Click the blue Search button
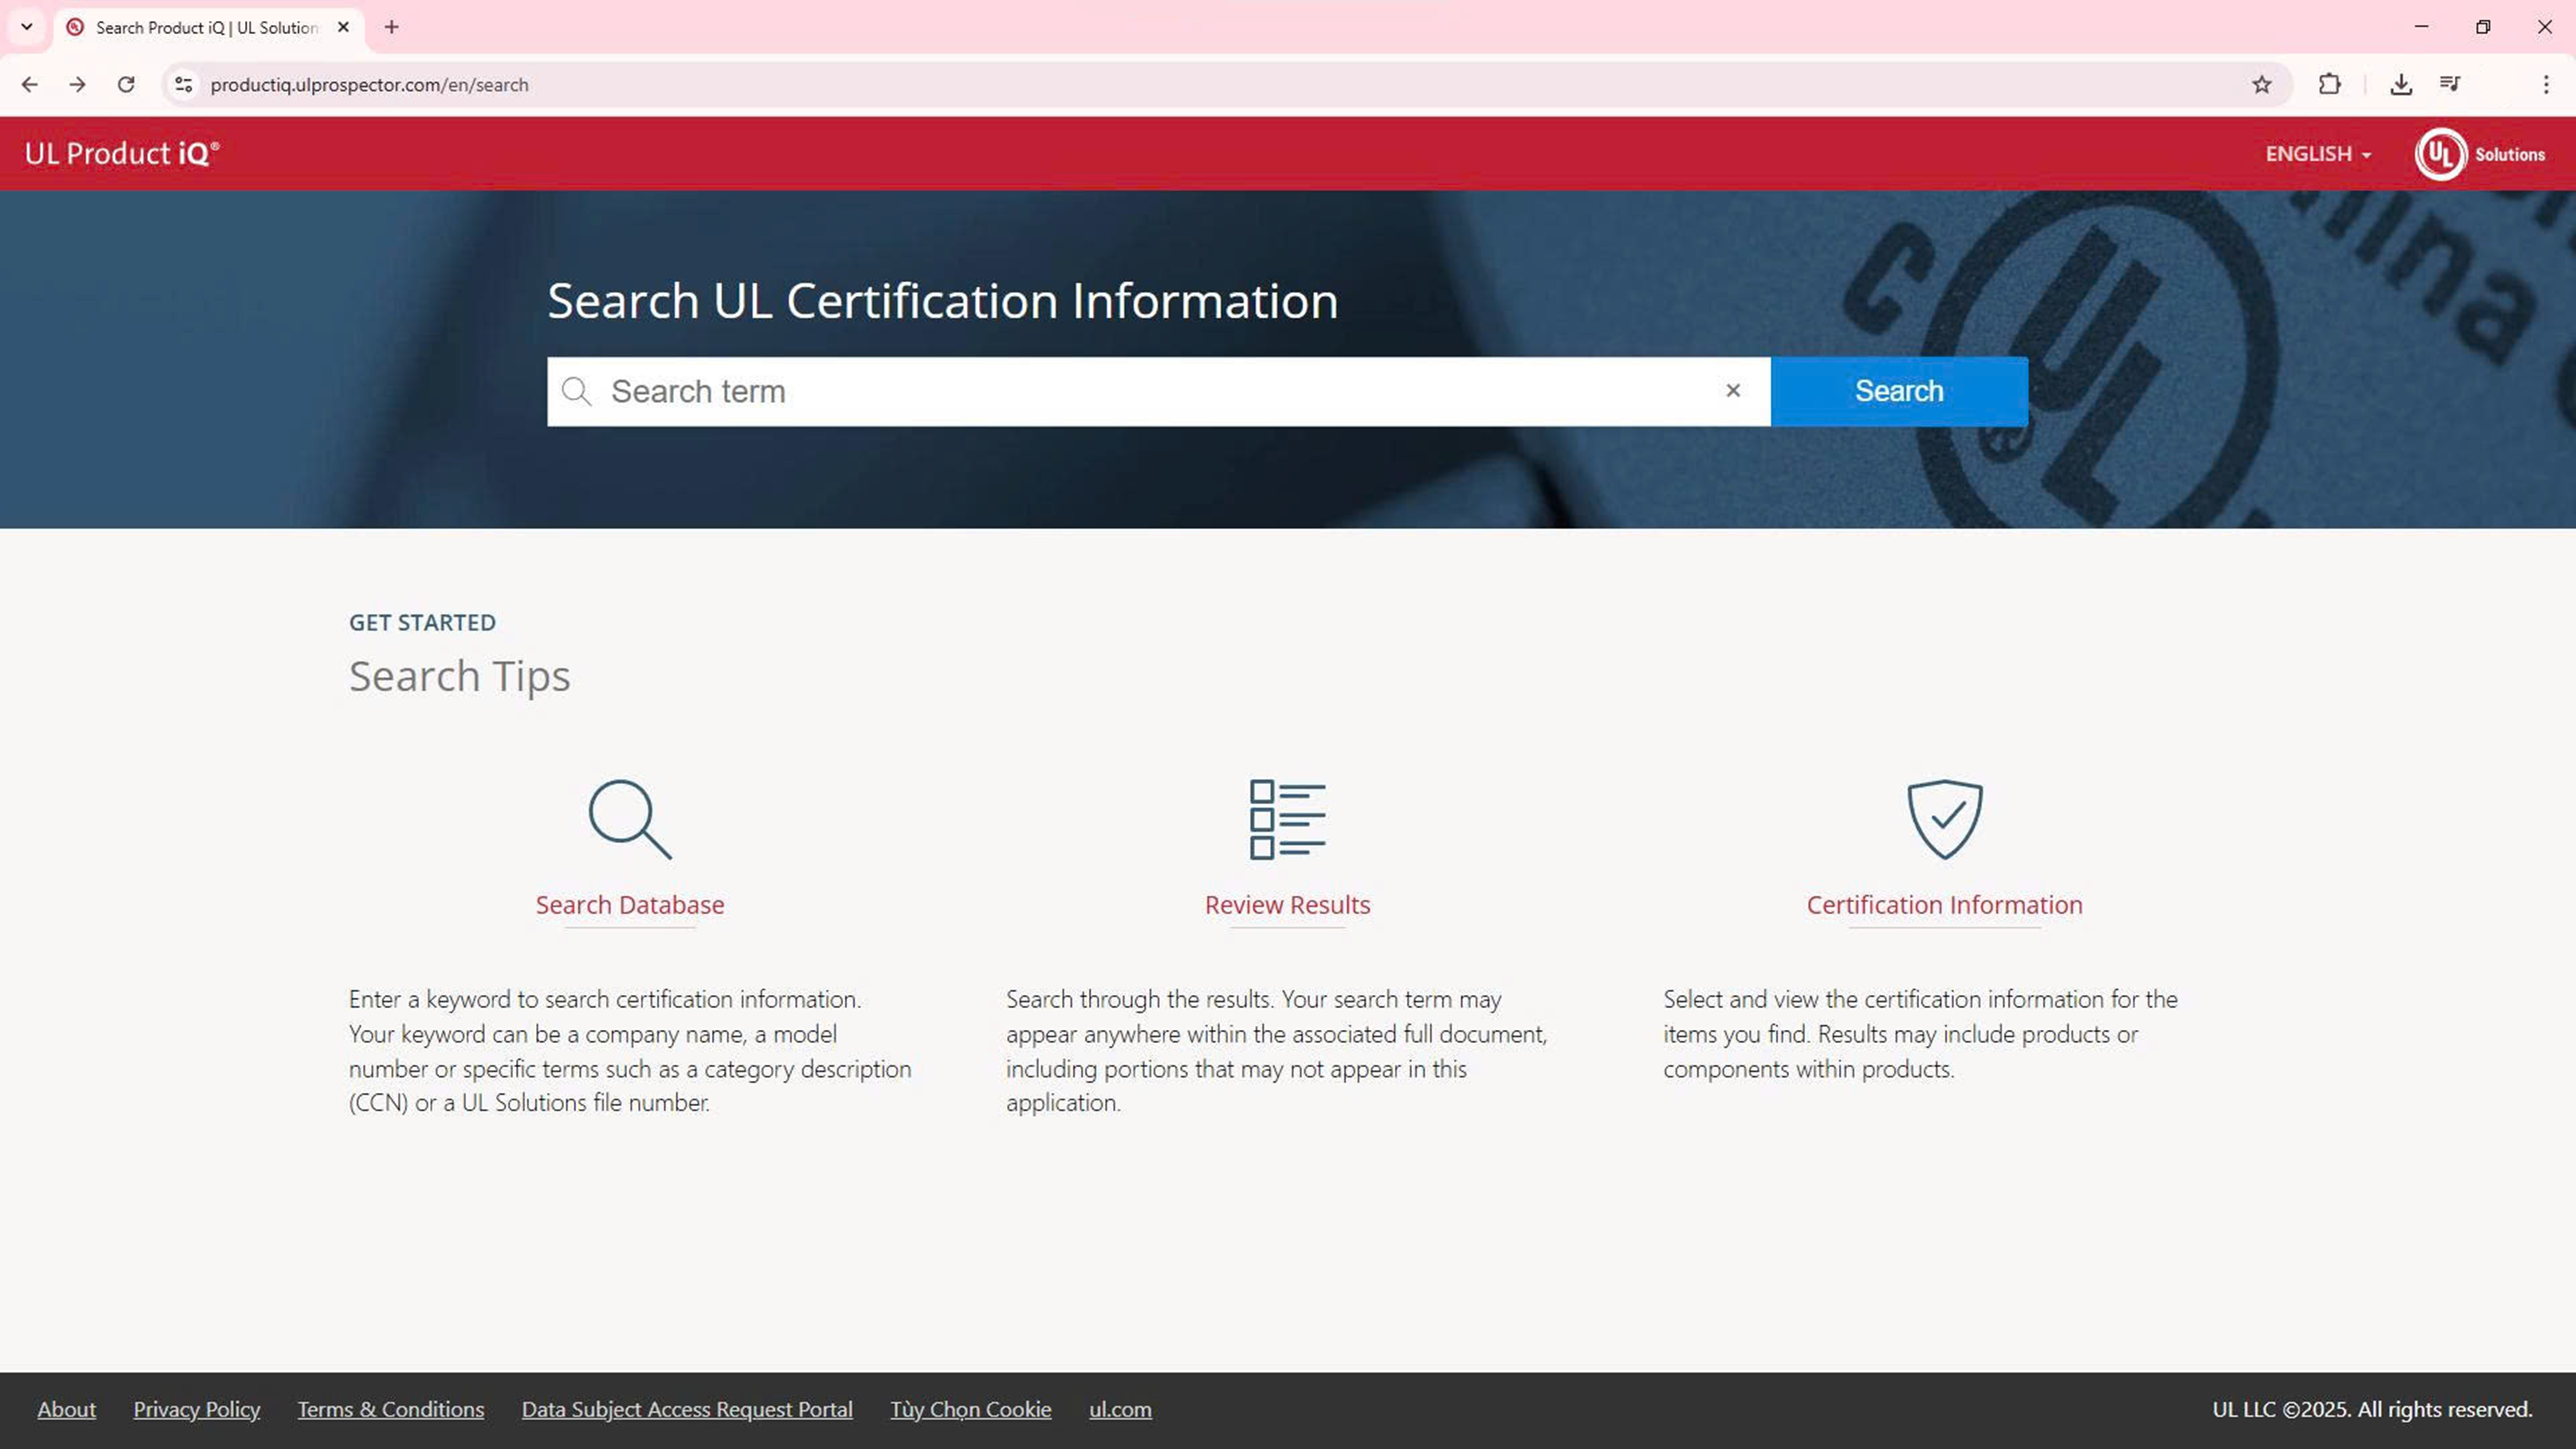The image size is (2576, 1449). (1899, 391)
